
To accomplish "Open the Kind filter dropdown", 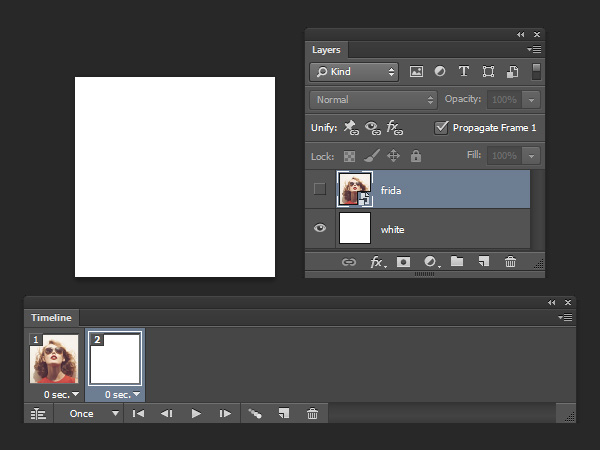I will pos(354,72).
